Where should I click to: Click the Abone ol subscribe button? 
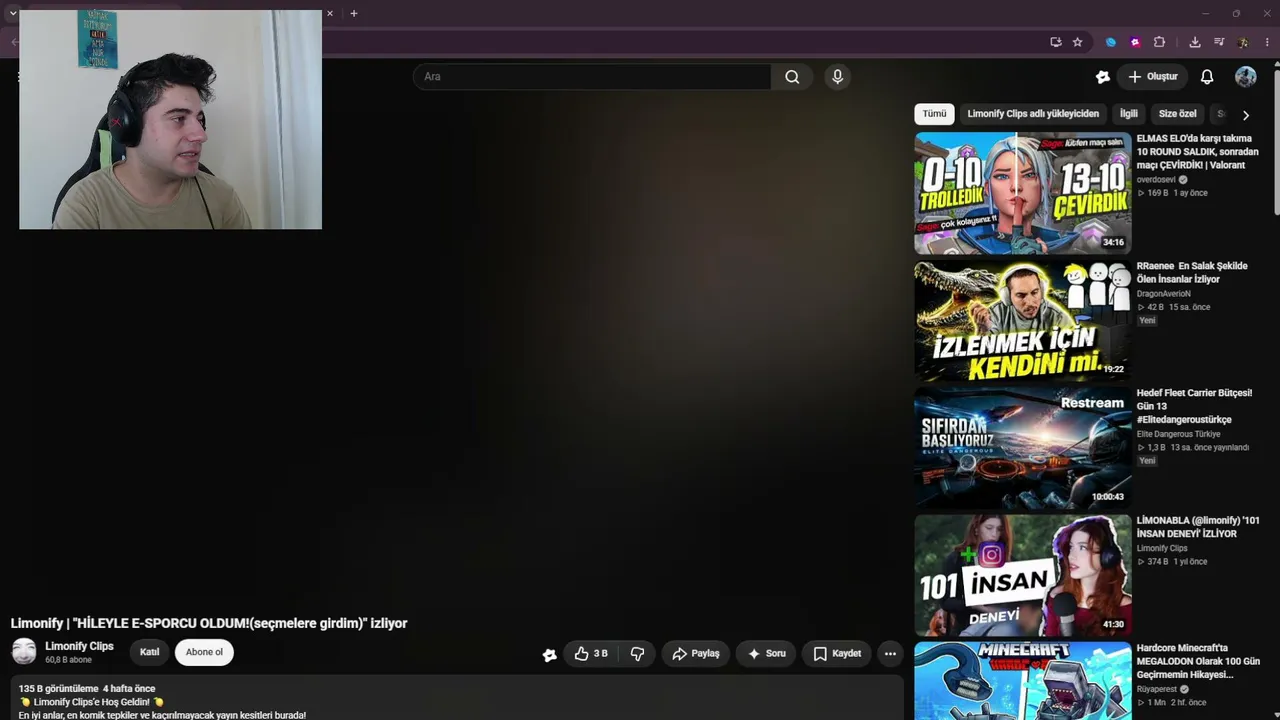click(204, 652)
